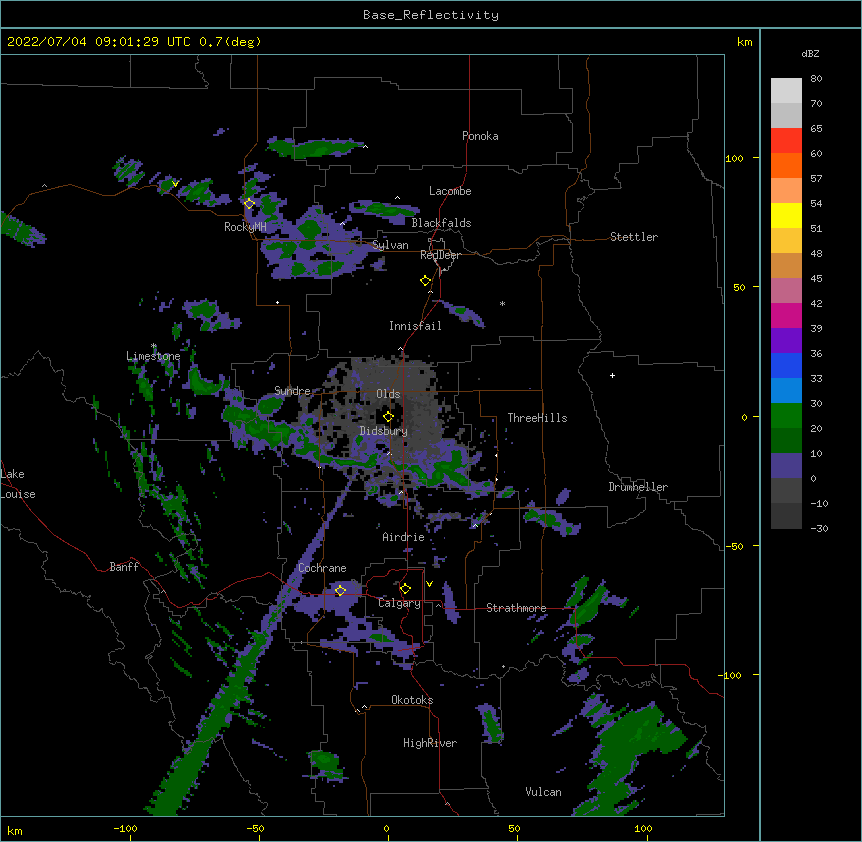The width and height of the screenshot is (862, 842).
Task: Click the Strathmore town label
Action: point(516,608)
